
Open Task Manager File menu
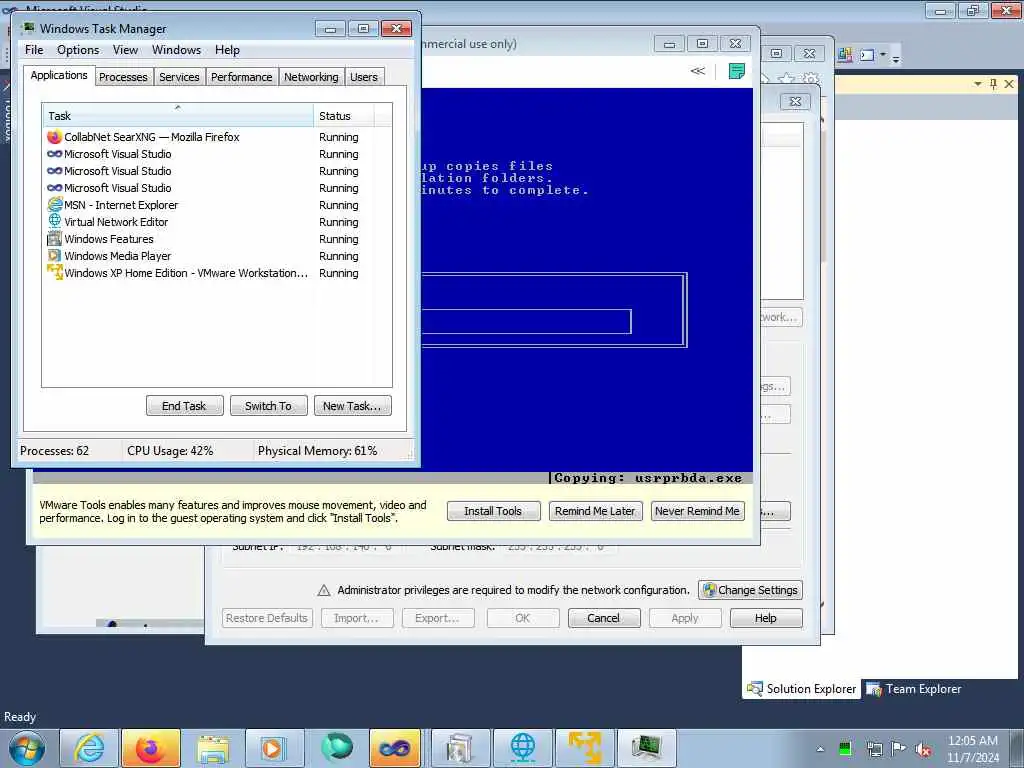(x=34, y=50)
